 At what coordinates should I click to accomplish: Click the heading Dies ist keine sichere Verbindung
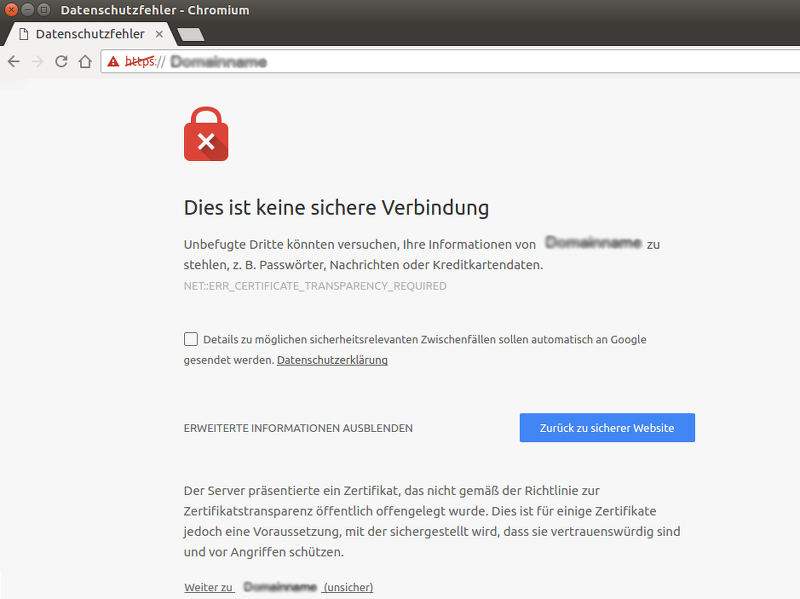click(336, 208)
